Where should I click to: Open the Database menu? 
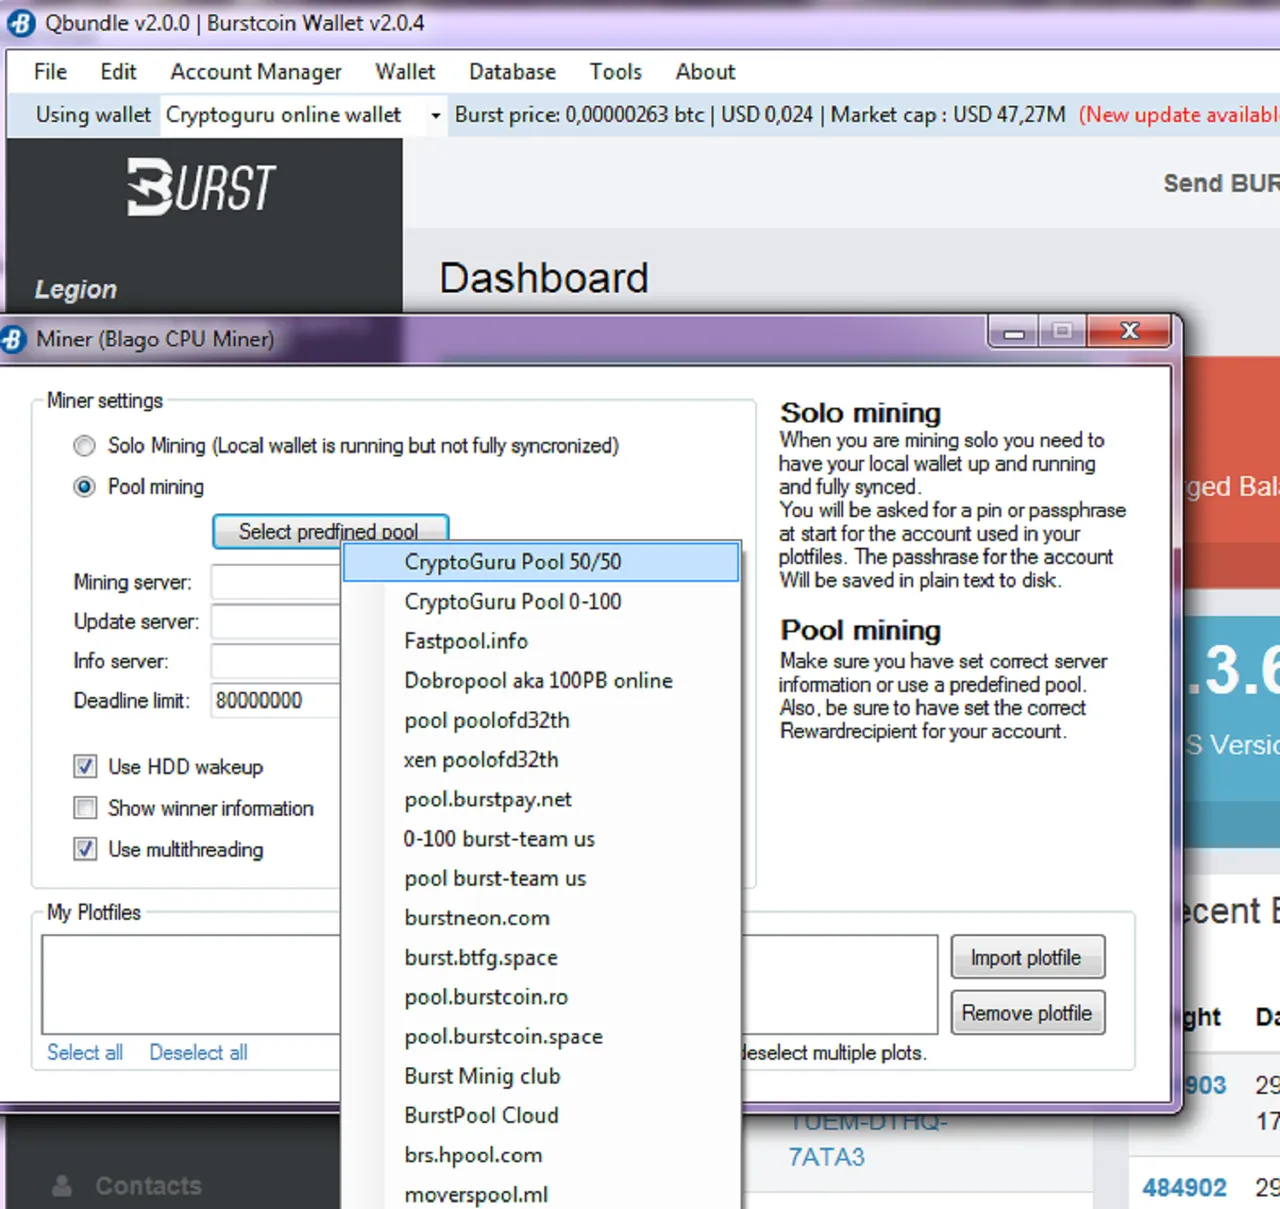point(512,72)
